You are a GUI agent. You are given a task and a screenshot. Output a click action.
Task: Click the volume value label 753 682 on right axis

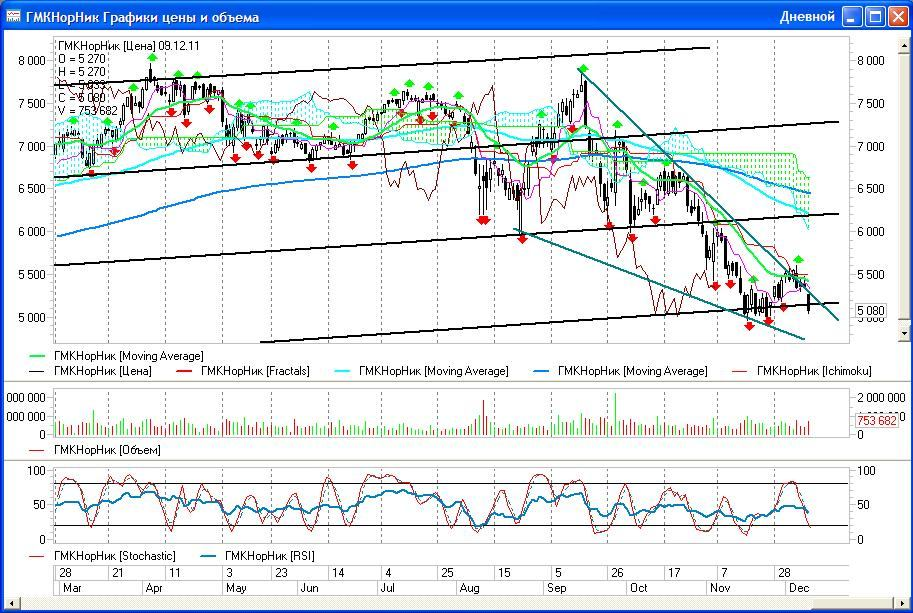877,420
